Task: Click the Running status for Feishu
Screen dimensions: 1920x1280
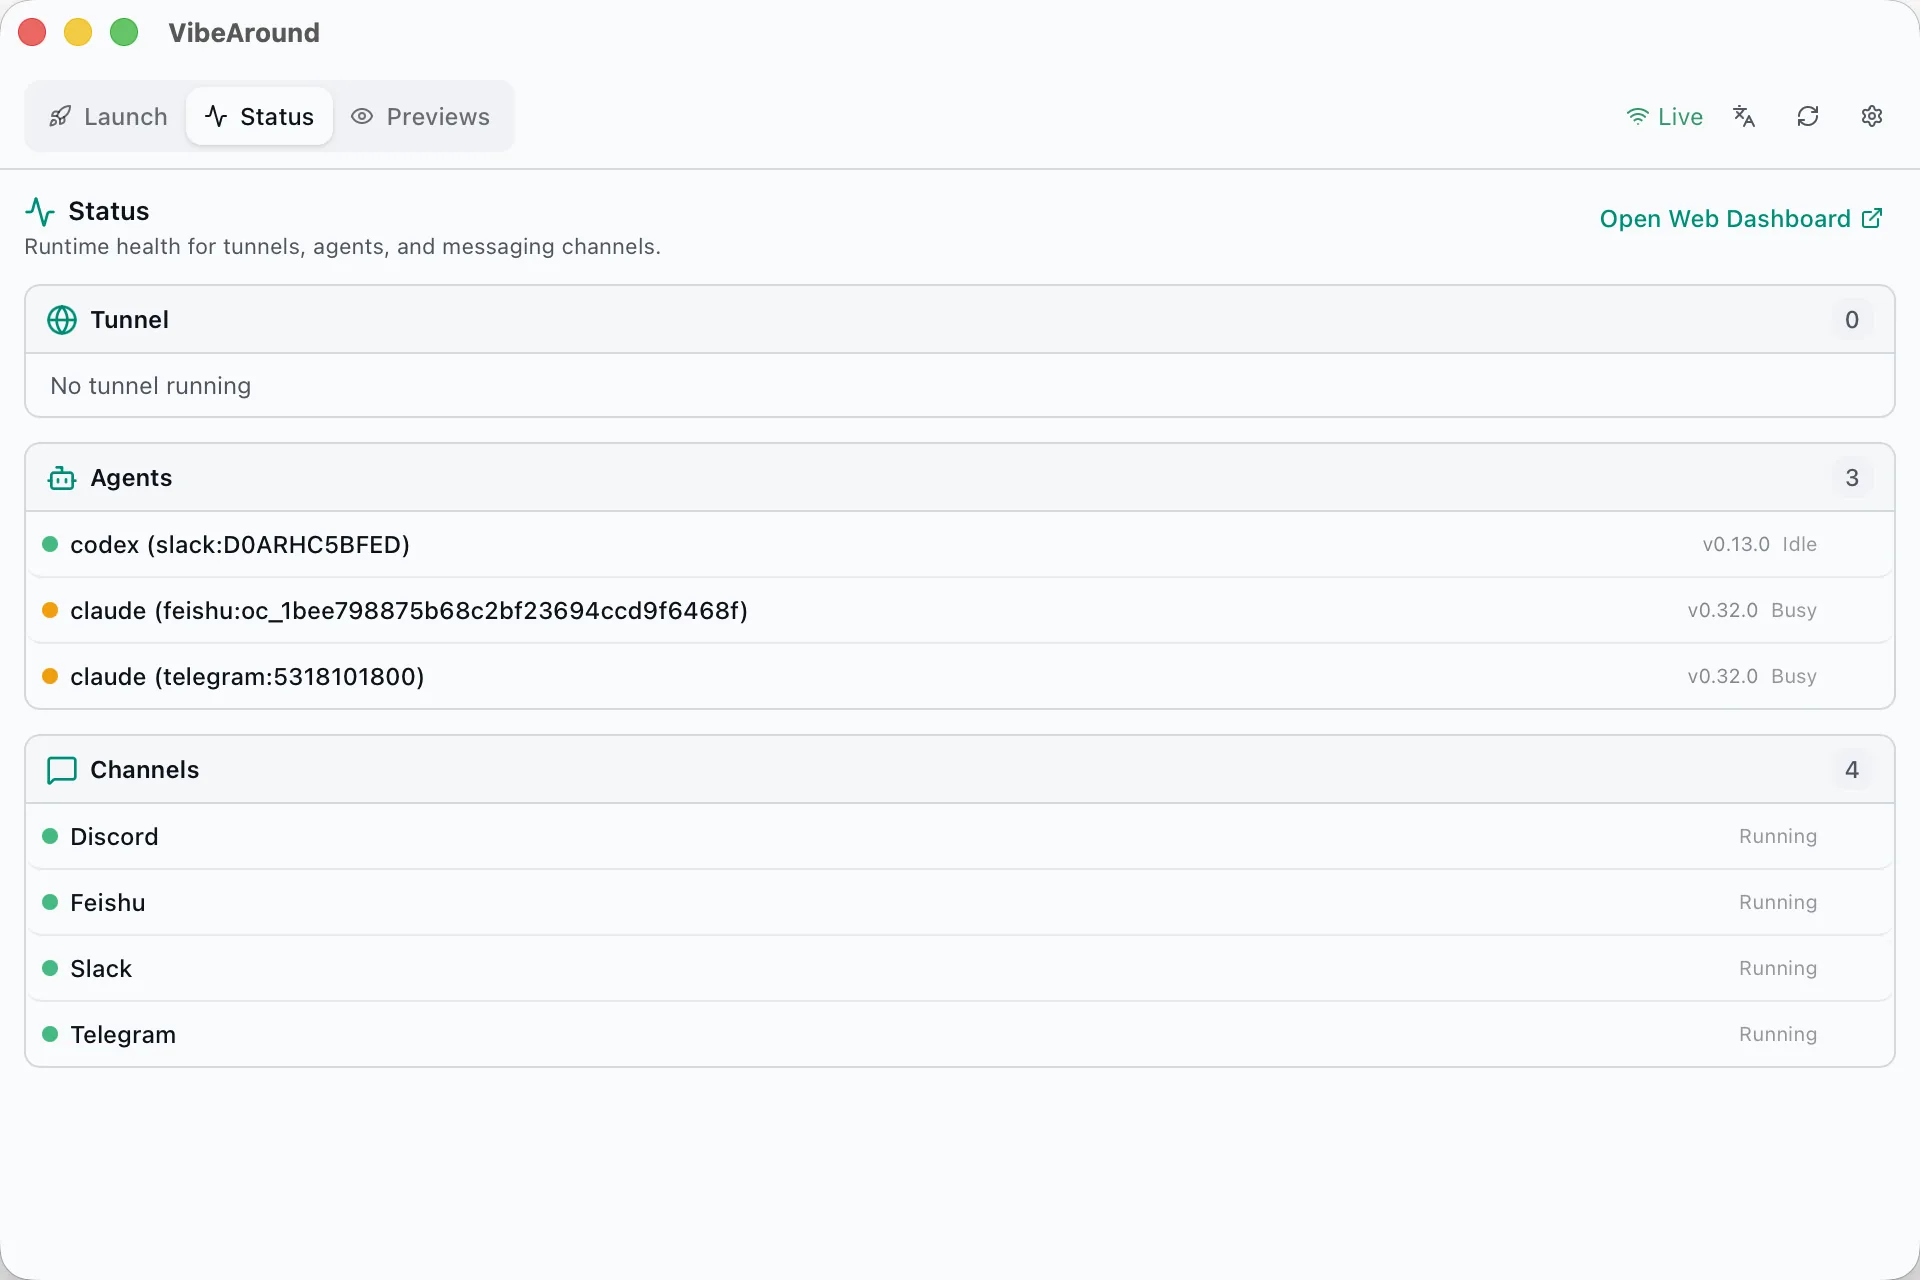Action: 1778,903
